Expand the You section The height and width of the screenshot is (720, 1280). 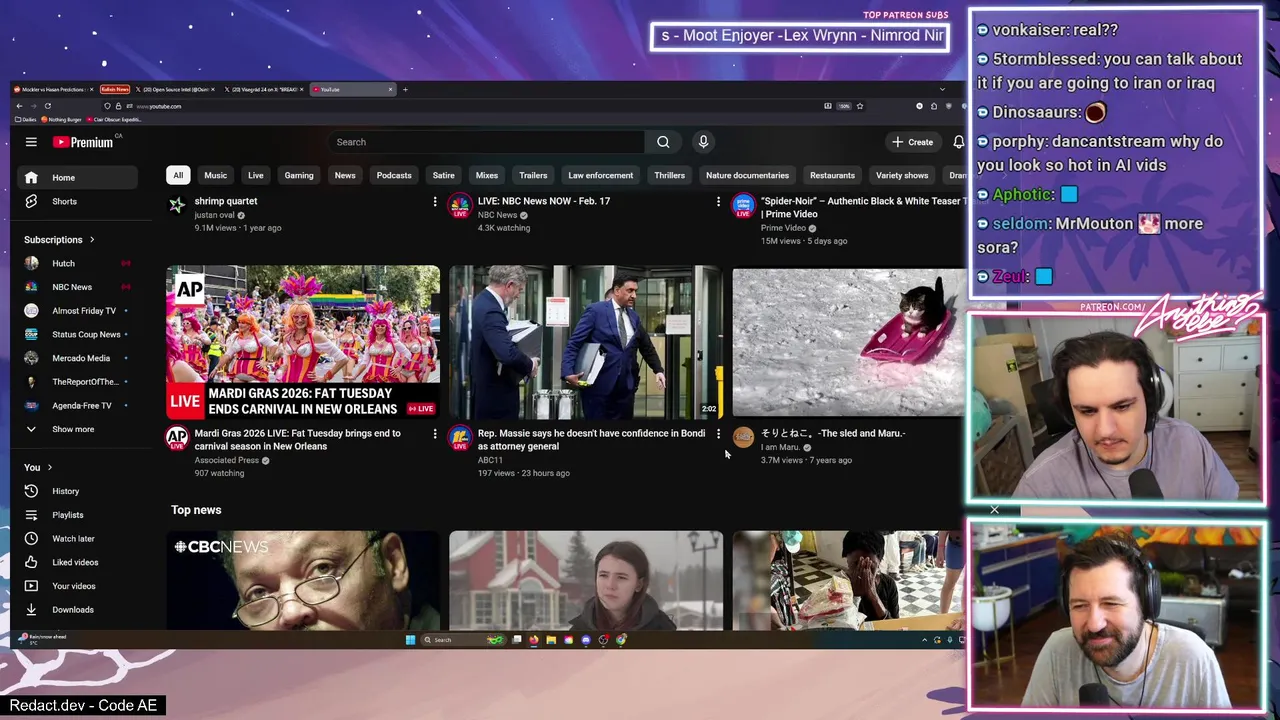(x=38, y=468)
